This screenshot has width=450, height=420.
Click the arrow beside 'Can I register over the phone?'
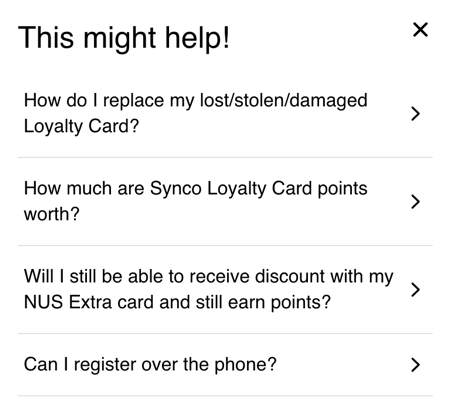(415, 365)
